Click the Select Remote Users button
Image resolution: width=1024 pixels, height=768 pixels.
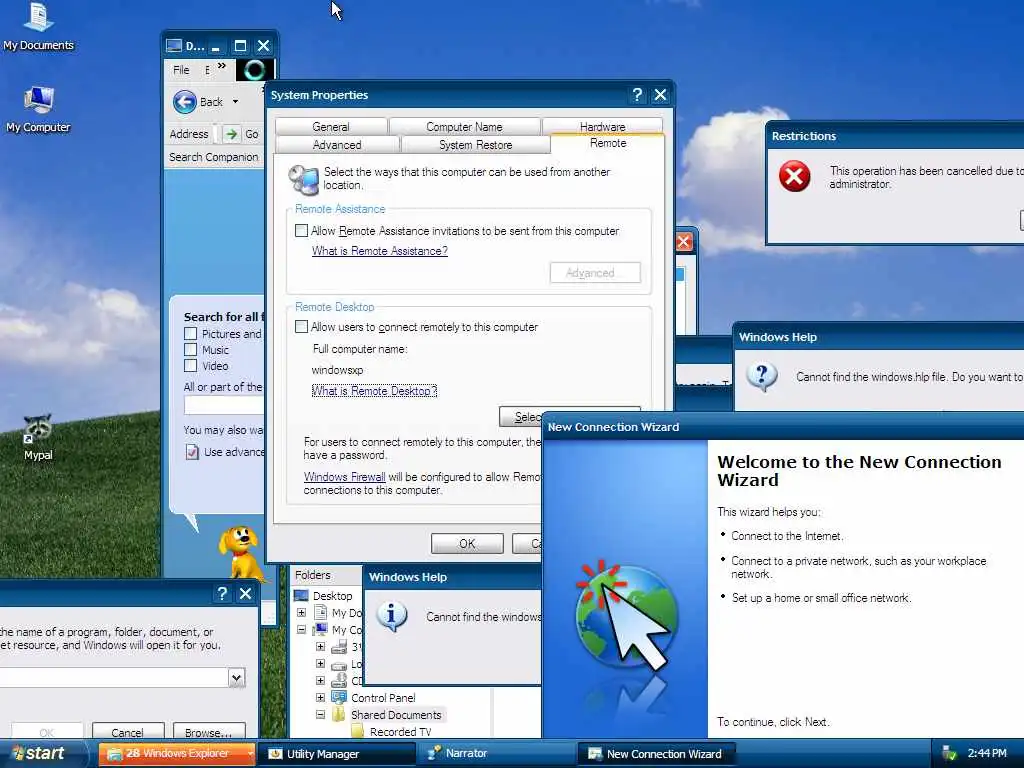pyautogui.click(x=520, y=417)
